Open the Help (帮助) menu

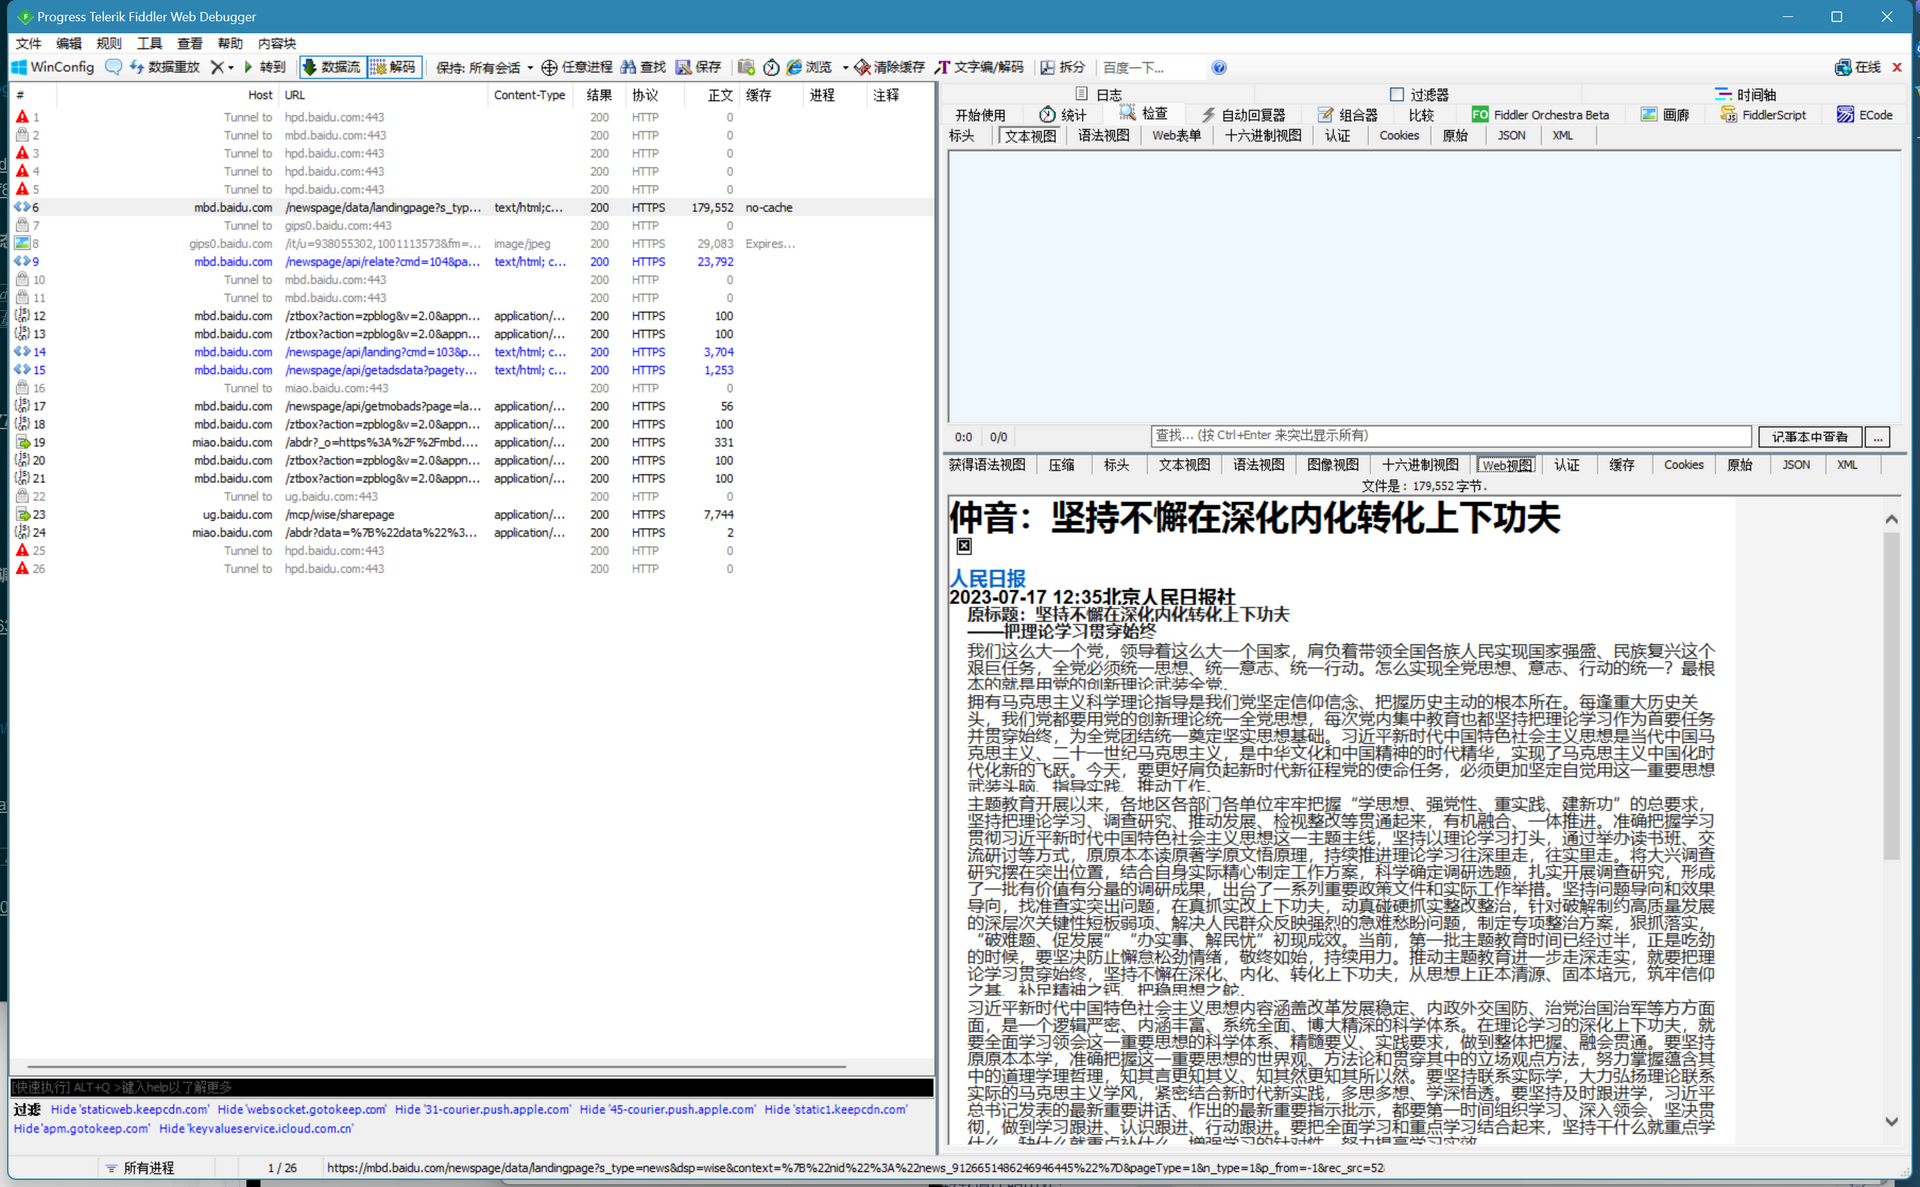point(230,43)
